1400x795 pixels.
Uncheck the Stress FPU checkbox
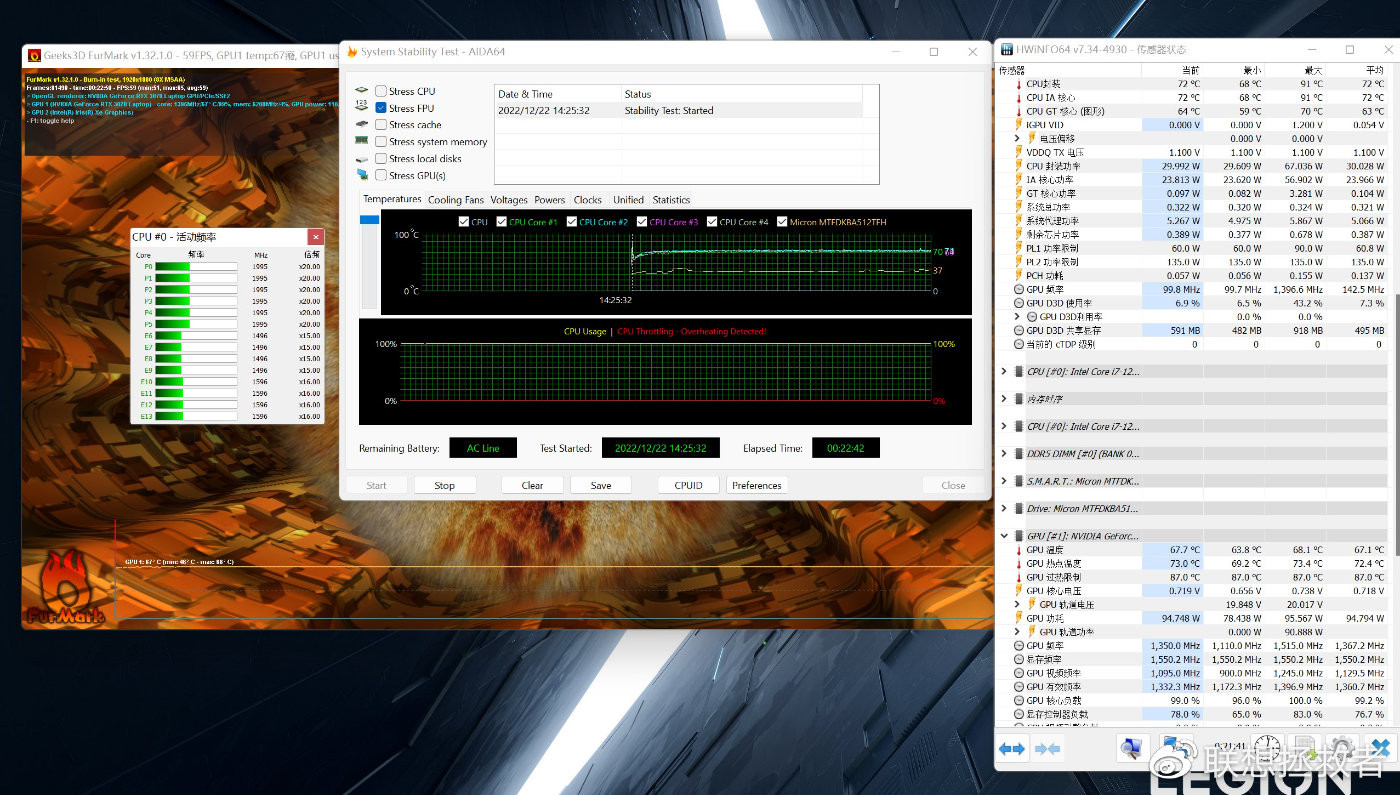point(381,108)
